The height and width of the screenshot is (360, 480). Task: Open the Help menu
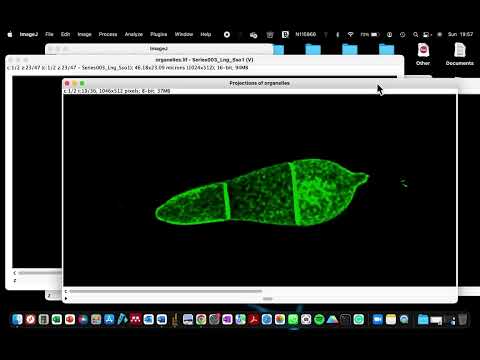click(206, 34)
